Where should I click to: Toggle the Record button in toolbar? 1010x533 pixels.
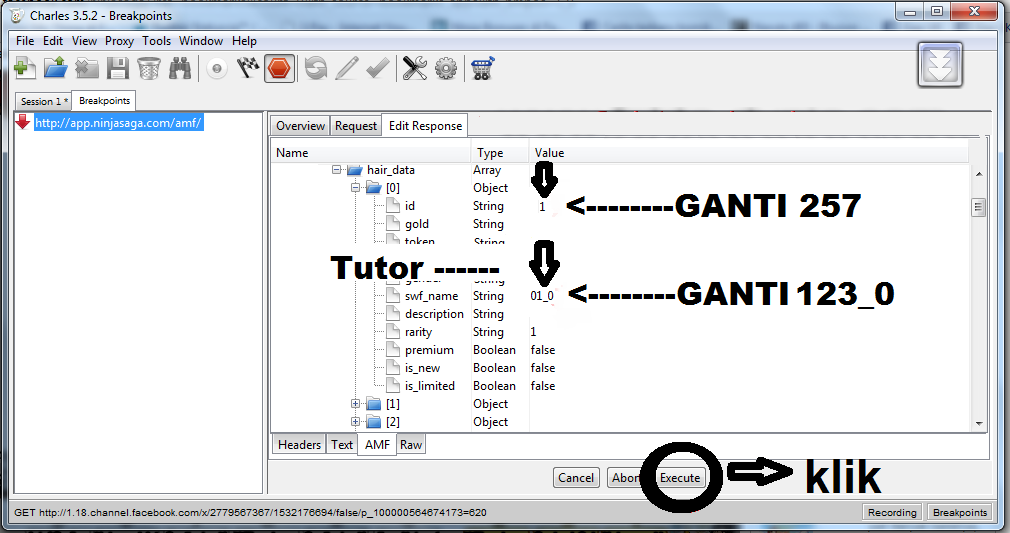[x=217, y=68]
